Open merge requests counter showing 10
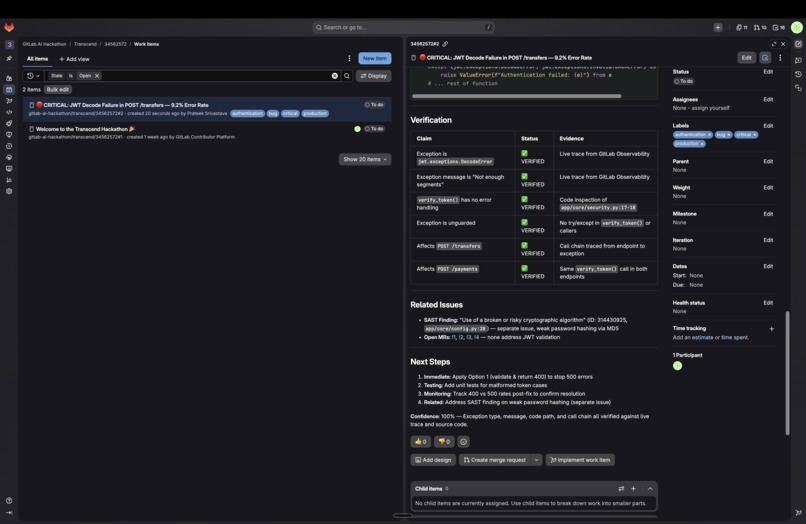 (x=760, y=27)
